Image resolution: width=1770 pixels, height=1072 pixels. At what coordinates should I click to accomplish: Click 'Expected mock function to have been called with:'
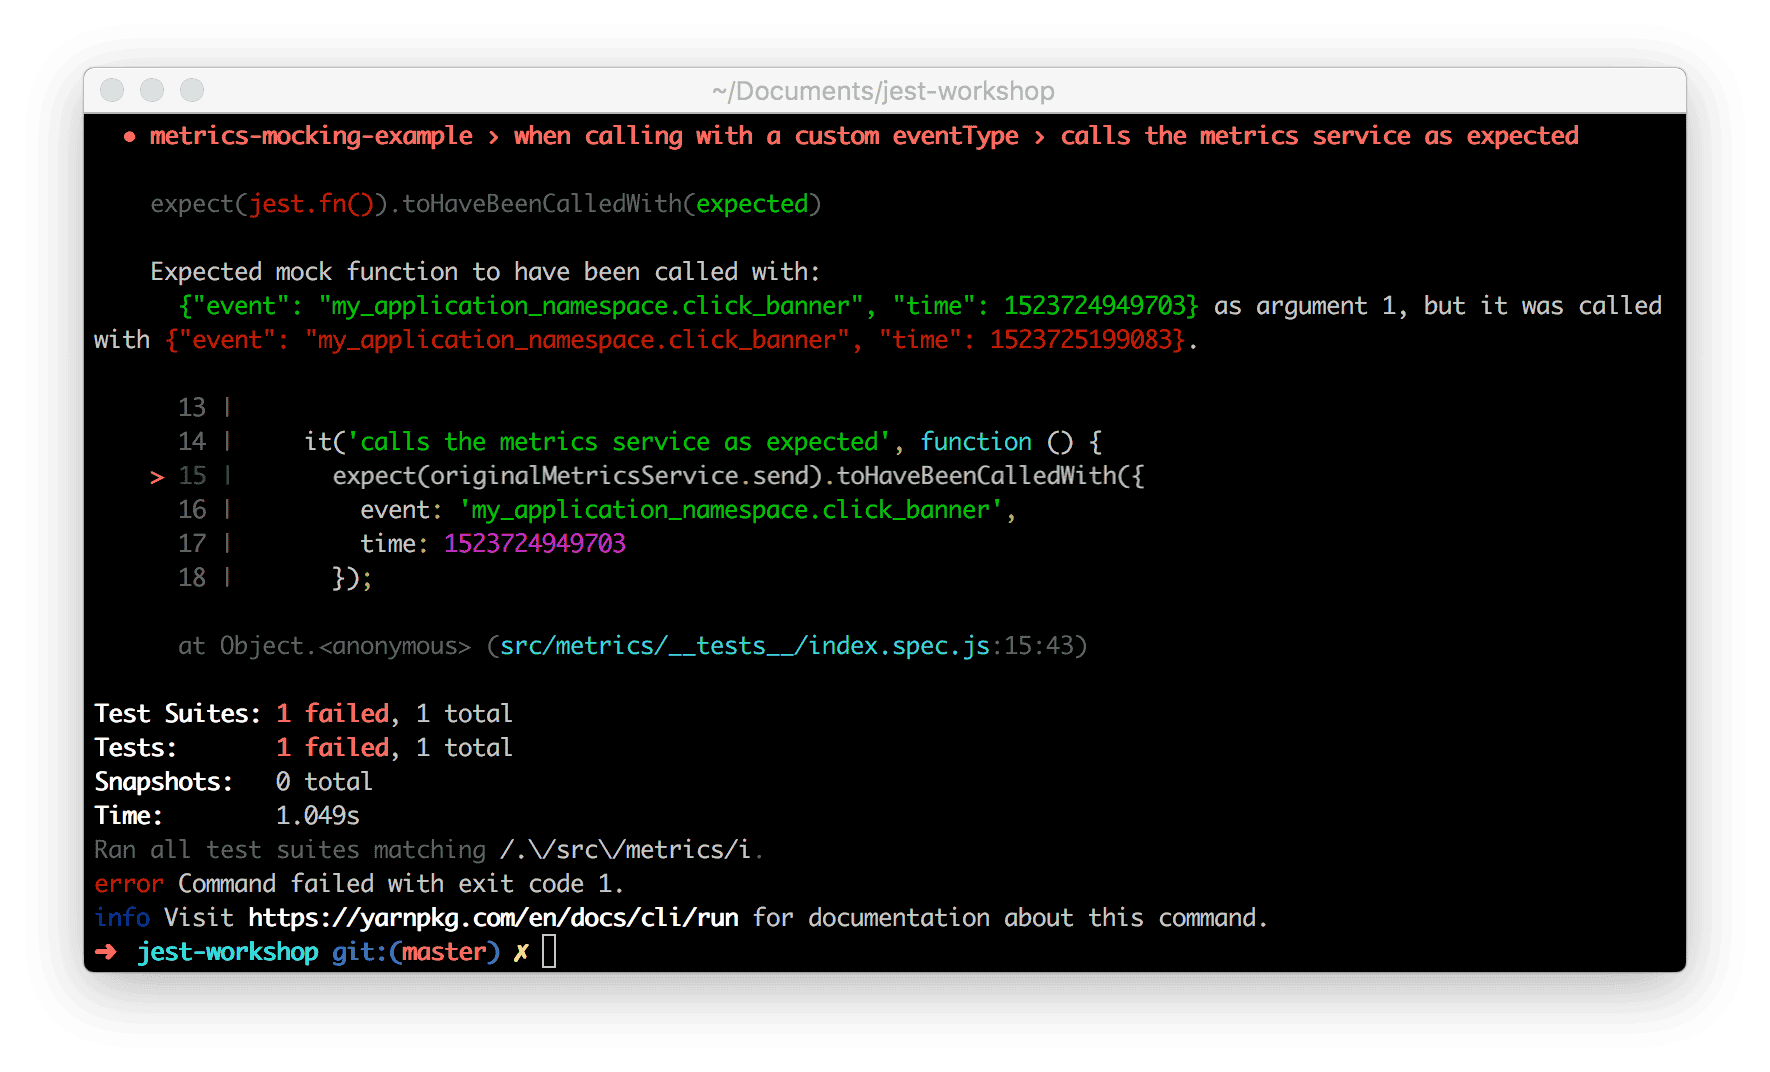[485, 272]
